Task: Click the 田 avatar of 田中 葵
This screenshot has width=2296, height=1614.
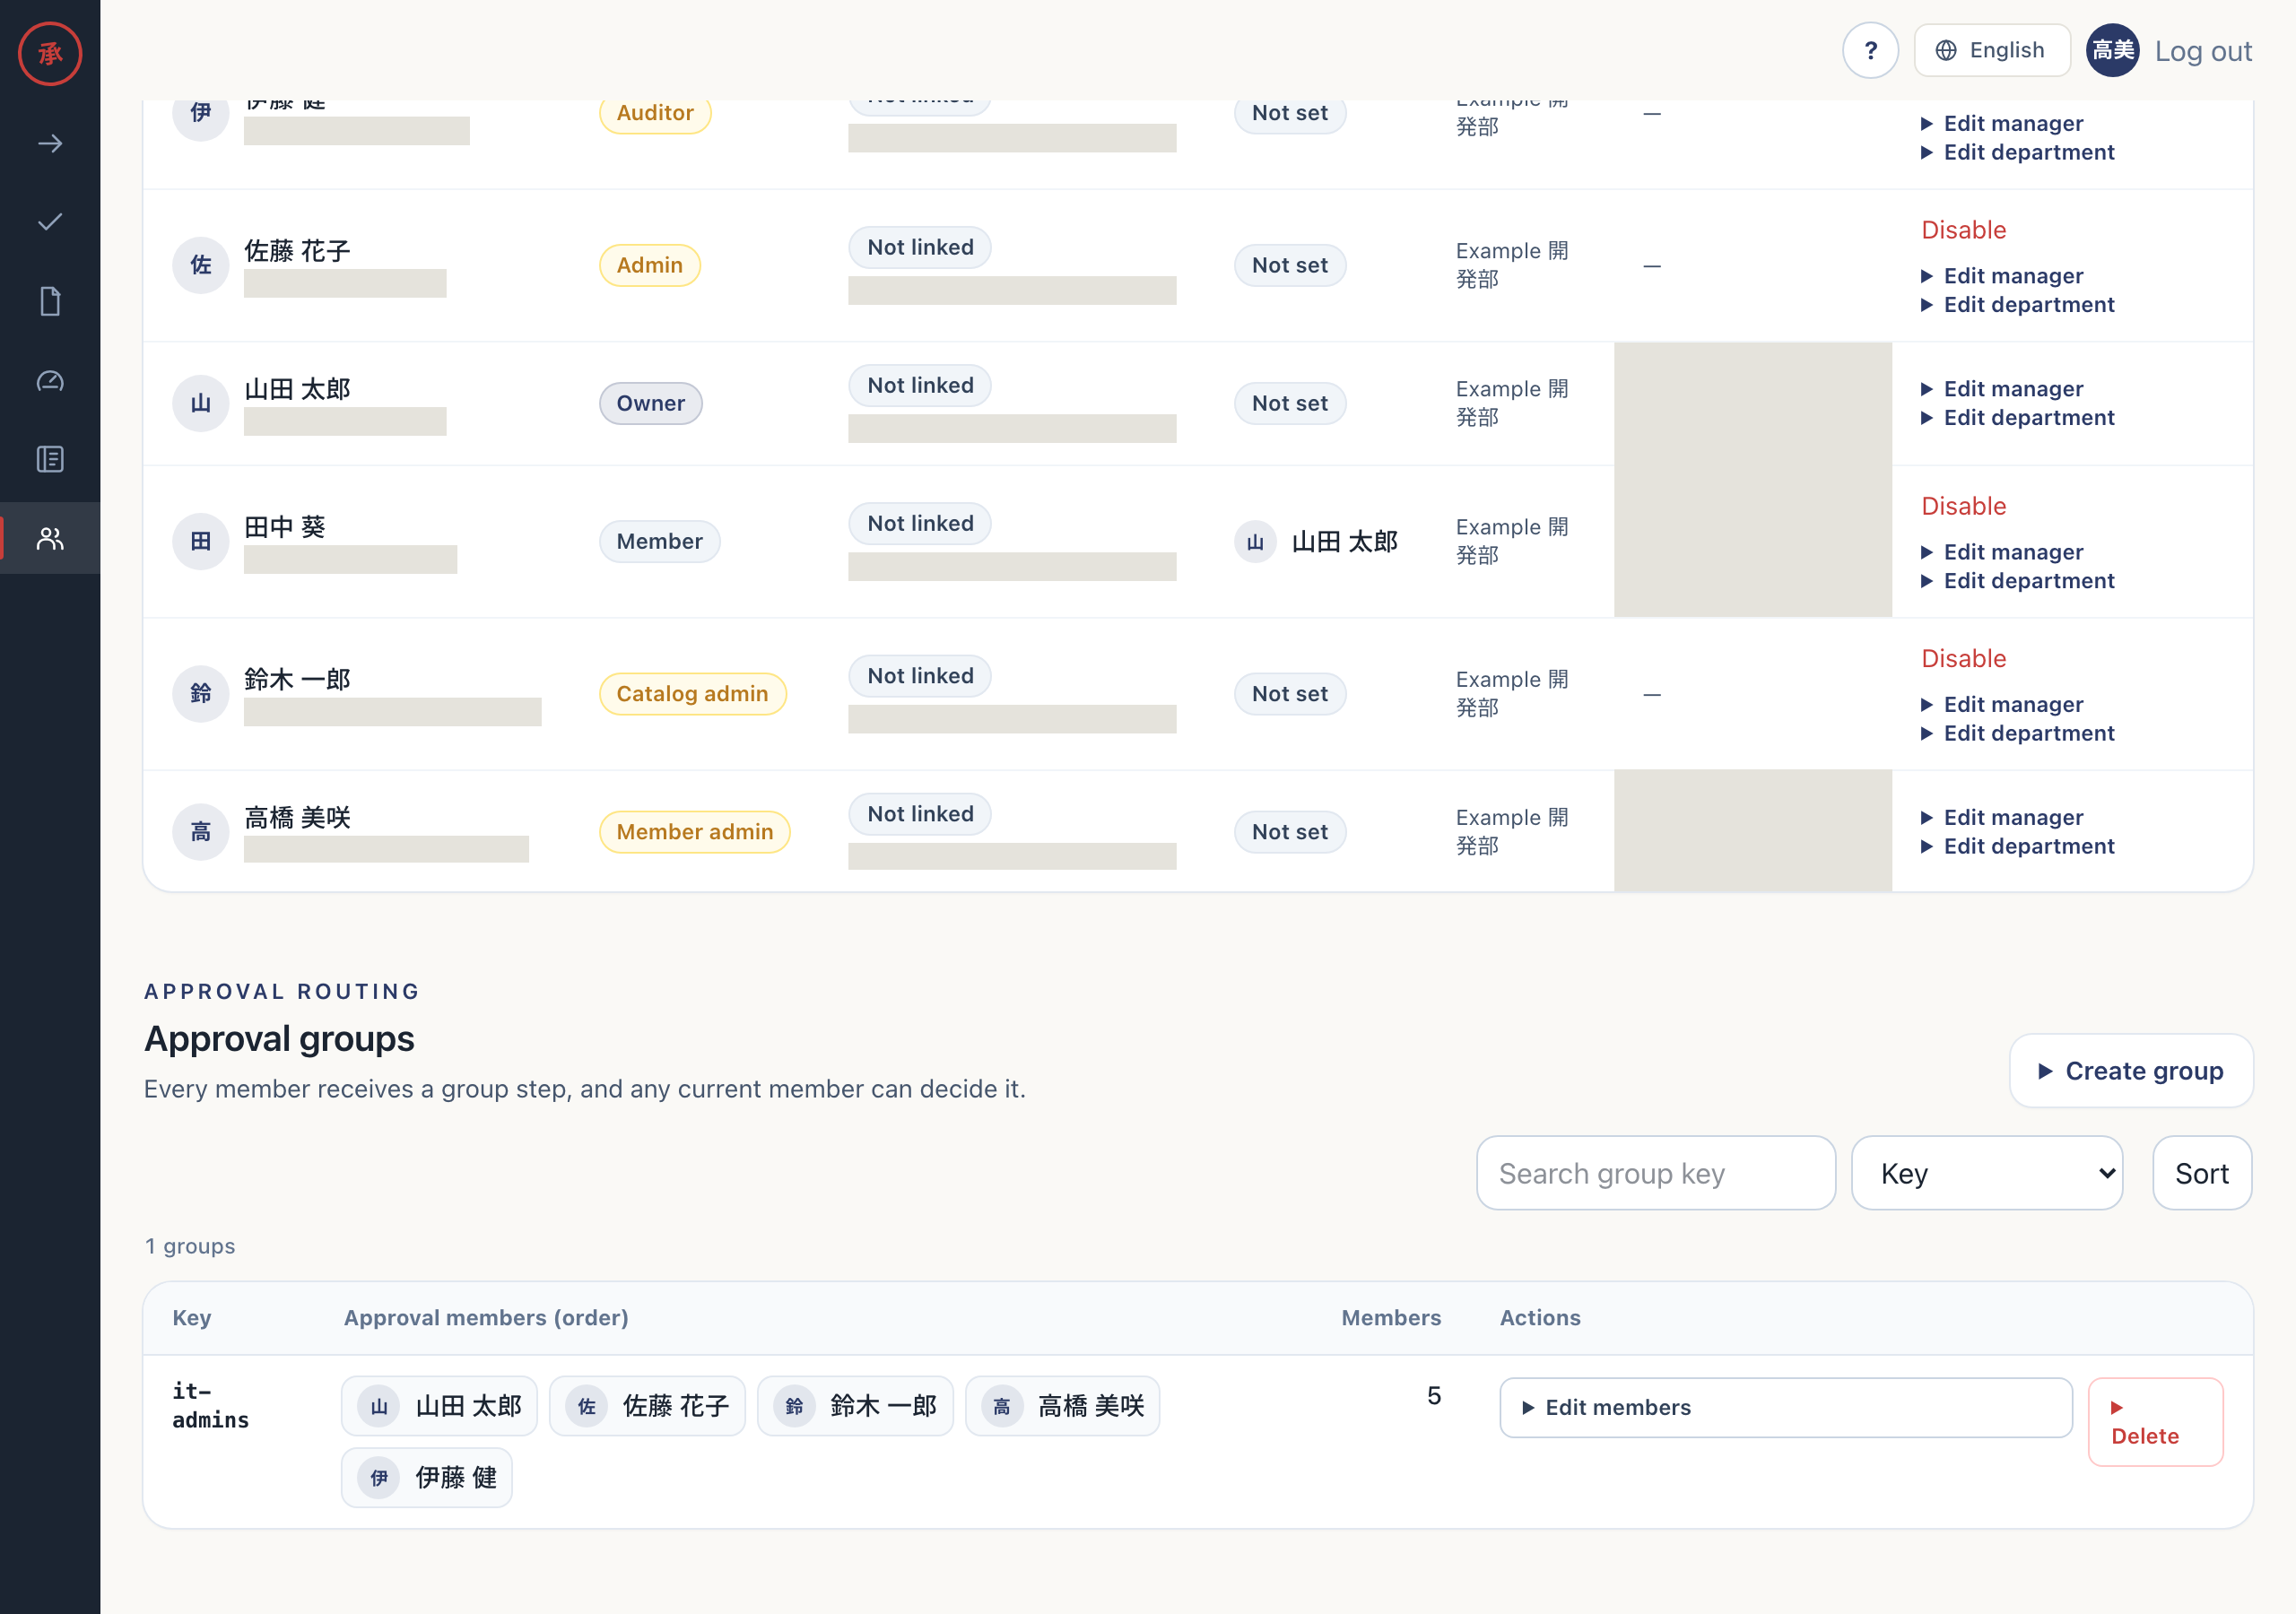Action: (201, 541)
